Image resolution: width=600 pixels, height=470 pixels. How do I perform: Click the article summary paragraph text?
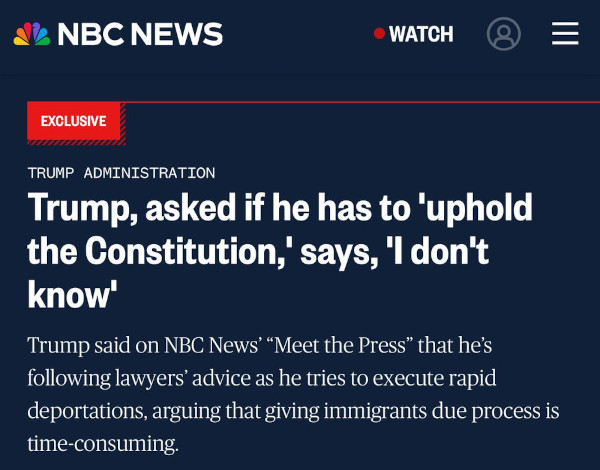pos(293,394)
